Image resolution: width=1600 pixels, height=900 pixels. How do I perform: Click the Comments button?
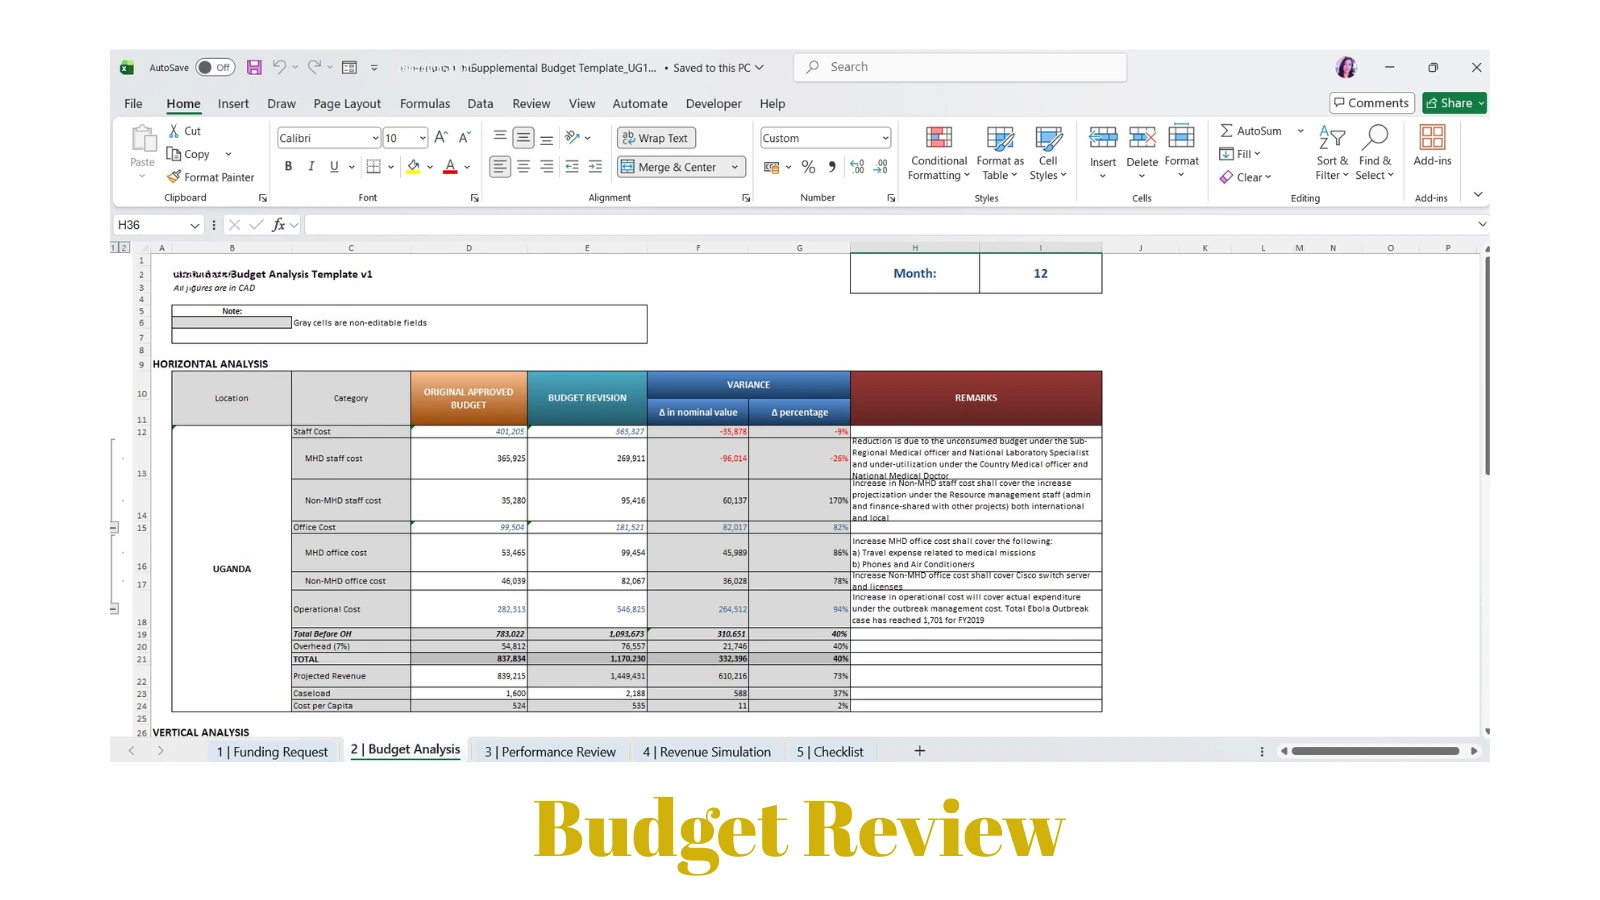click(1372, 103)
